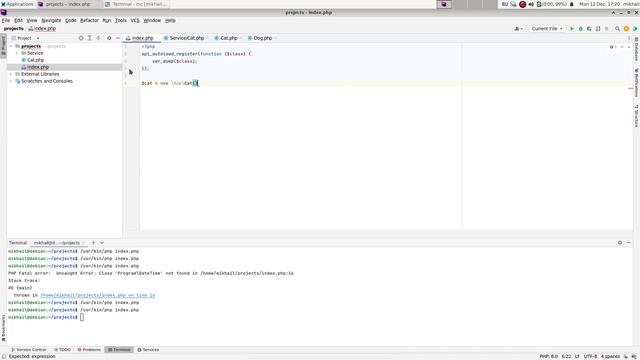Toggle the Terminal tool window button

119,350
